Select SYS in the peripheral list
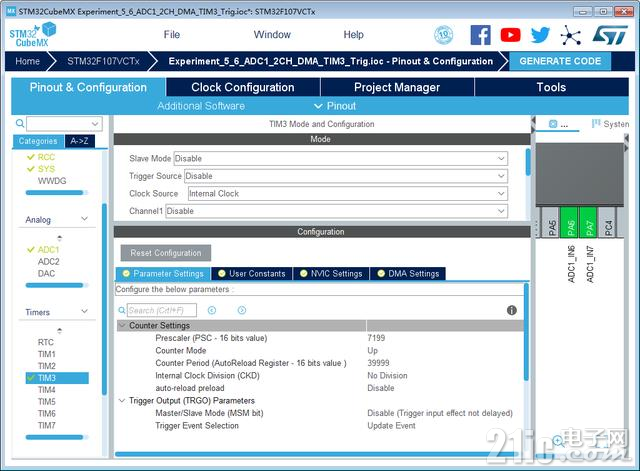 tap(46, 169)
